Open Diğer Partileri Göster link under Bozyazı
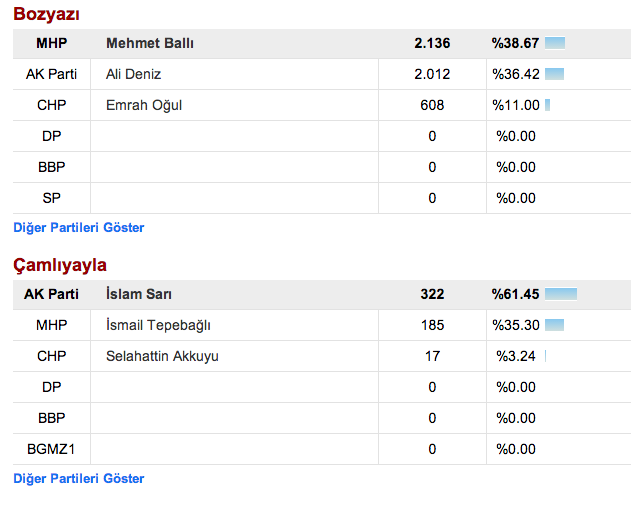The height and width of the screenshot is (505, 643). point(79,227)
